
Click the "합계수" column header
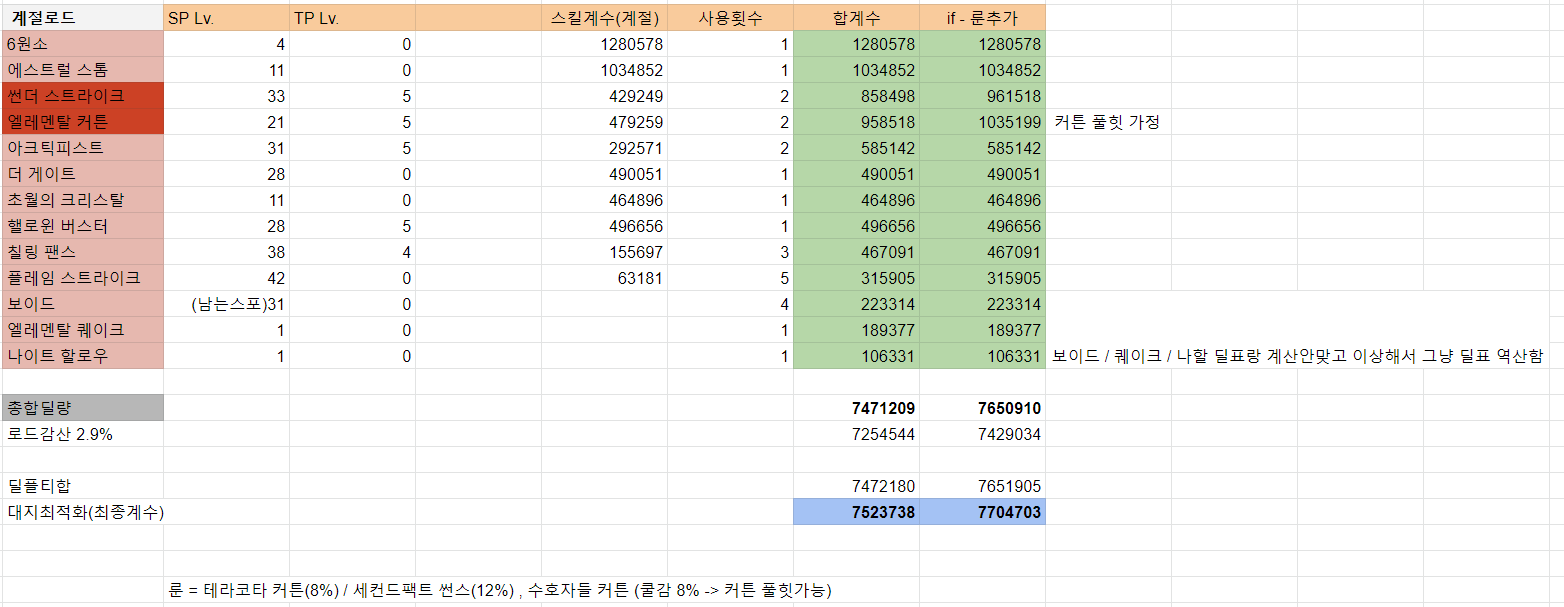(x=856, y=18)
